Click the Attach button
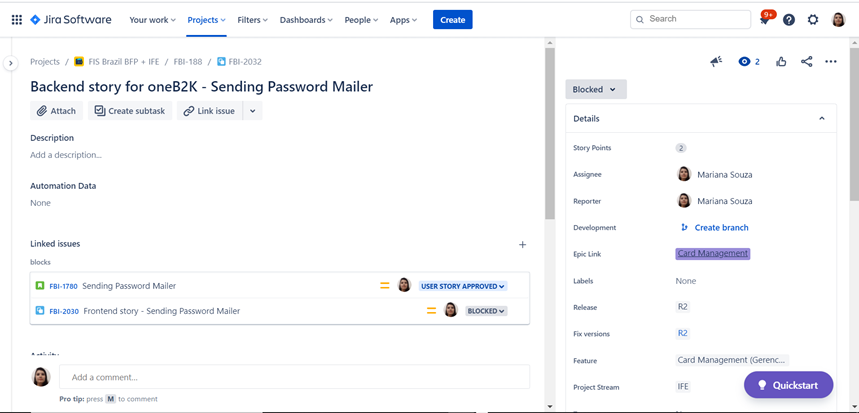 pos(56,111)
